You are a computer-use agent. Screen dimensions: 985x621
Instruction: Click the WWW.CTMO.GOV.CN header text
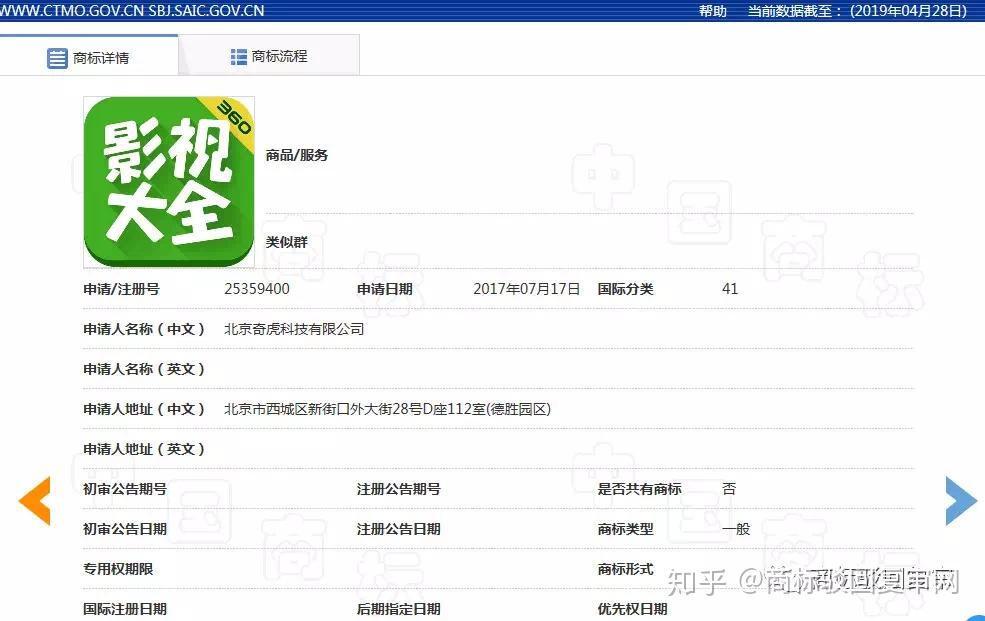pos(72,11)
